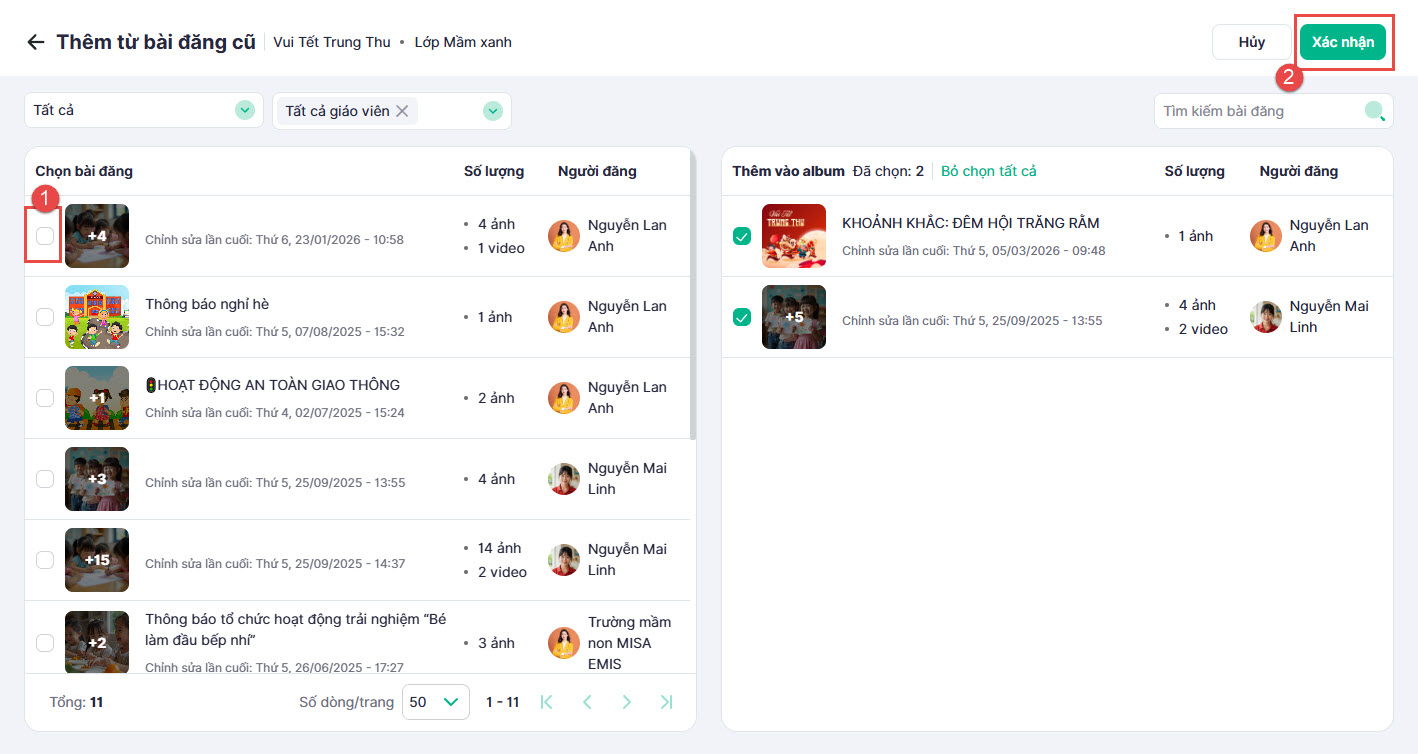Go to the first page of results

546,702
